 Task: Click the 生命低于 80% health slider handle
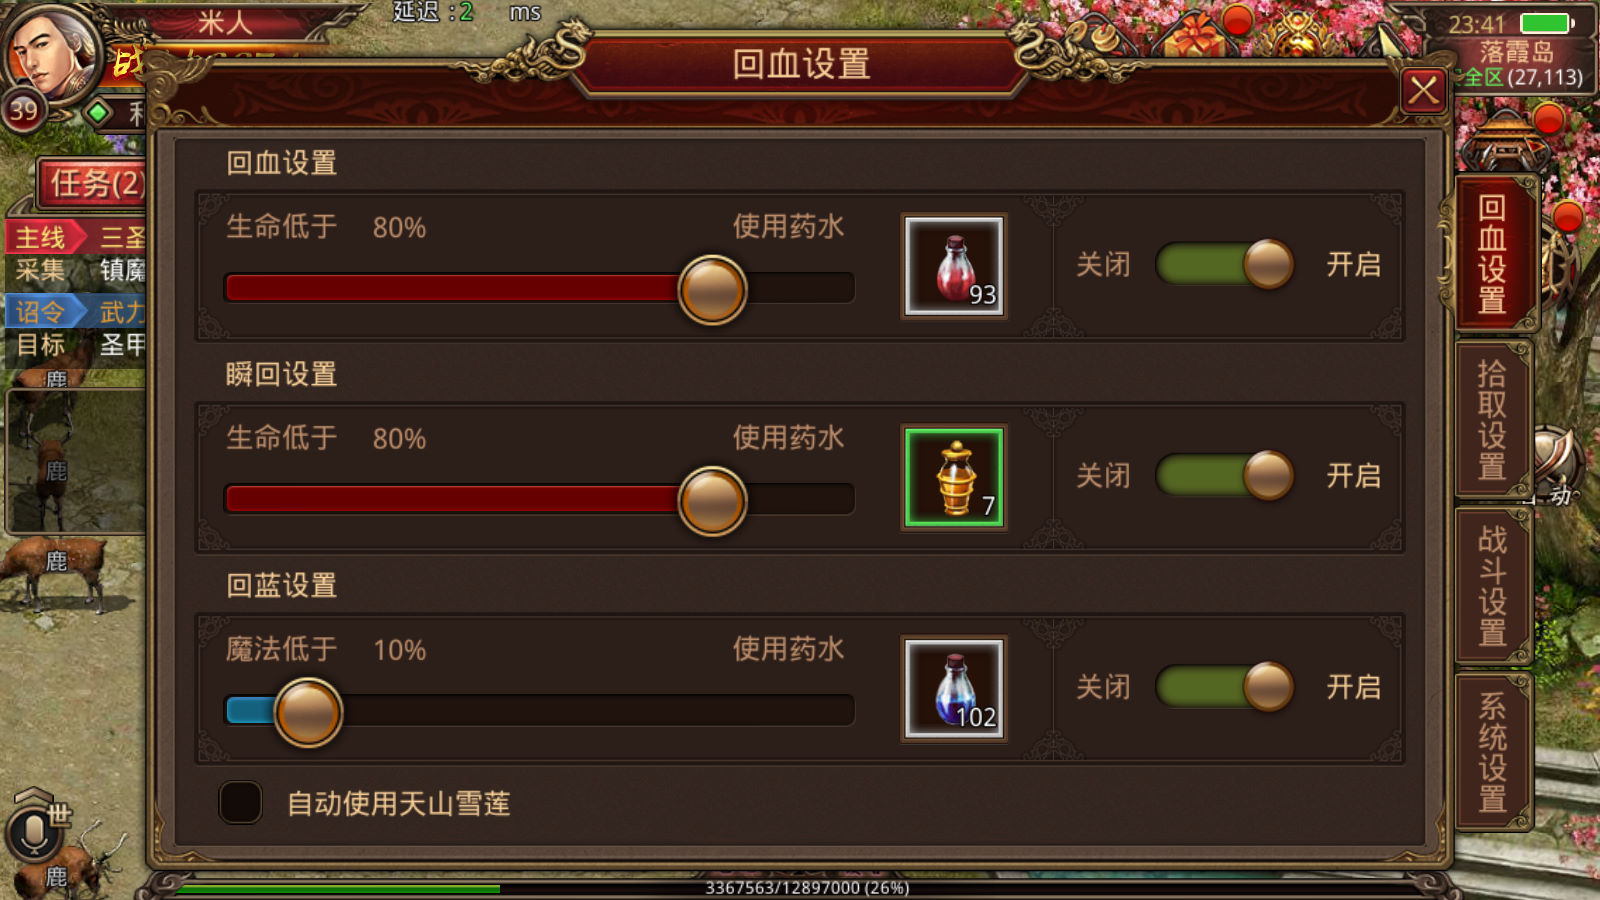712,290
